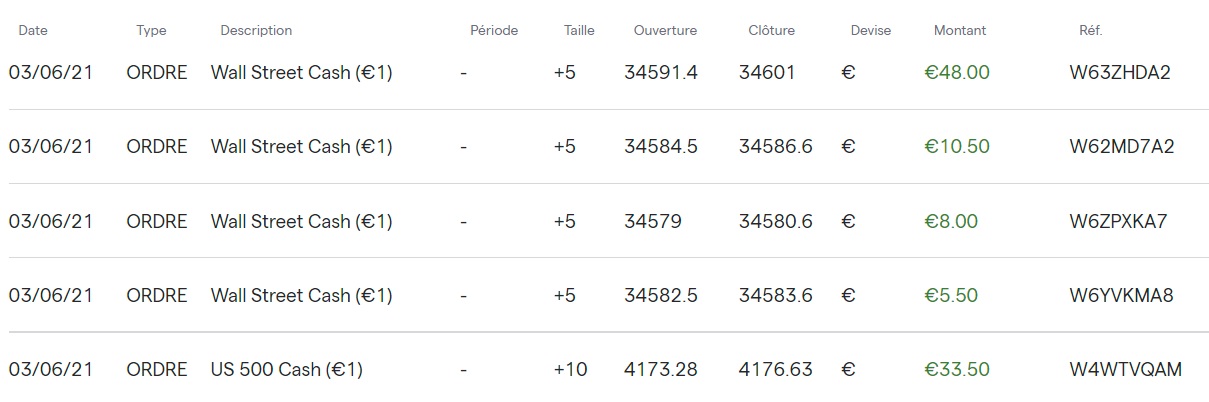Click opening price 34579
This screenshot has height=402, width=1209.
tap(652, 221)
